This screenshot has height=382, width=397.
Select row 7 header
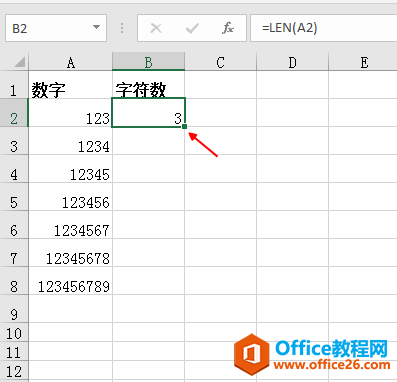click(14, 253)
